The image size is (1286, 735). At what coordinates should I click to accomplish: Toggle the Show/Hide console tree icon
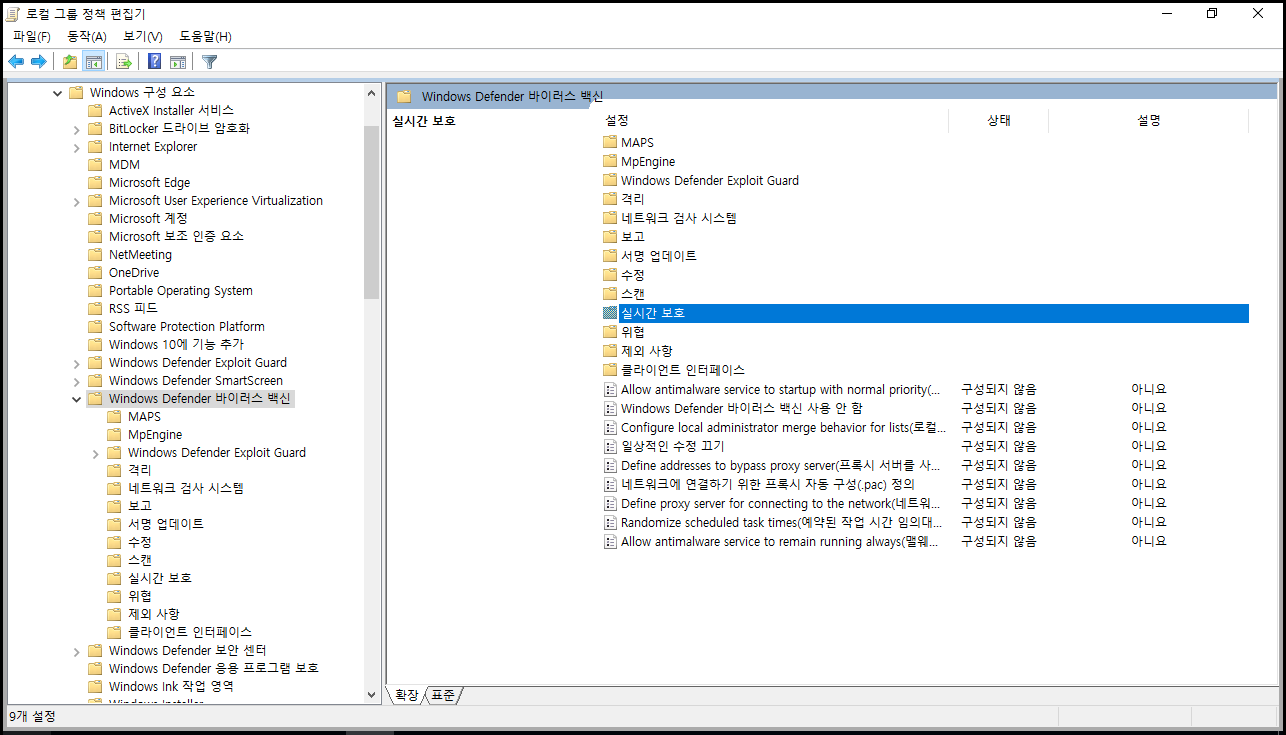pyautogui.click(x=94, y=62)
